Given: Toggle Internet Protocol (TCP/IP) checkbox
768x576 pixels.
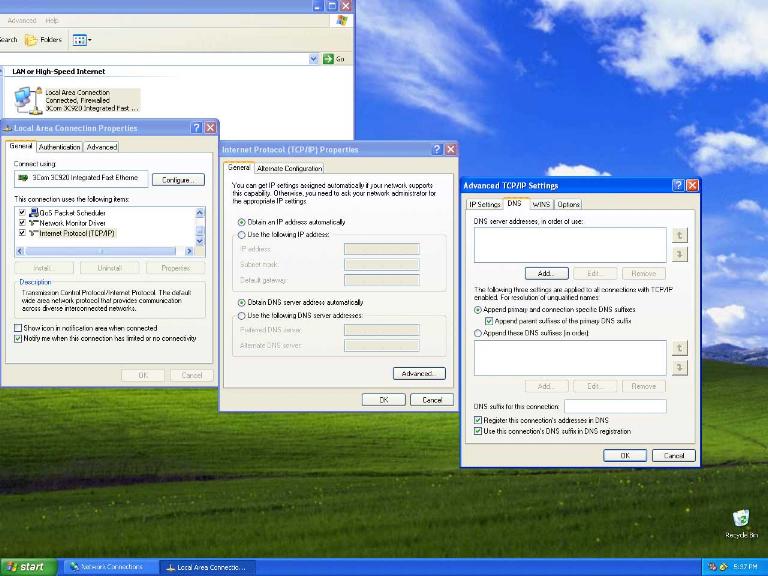Looking at the screenshot, I should (22, 233).
